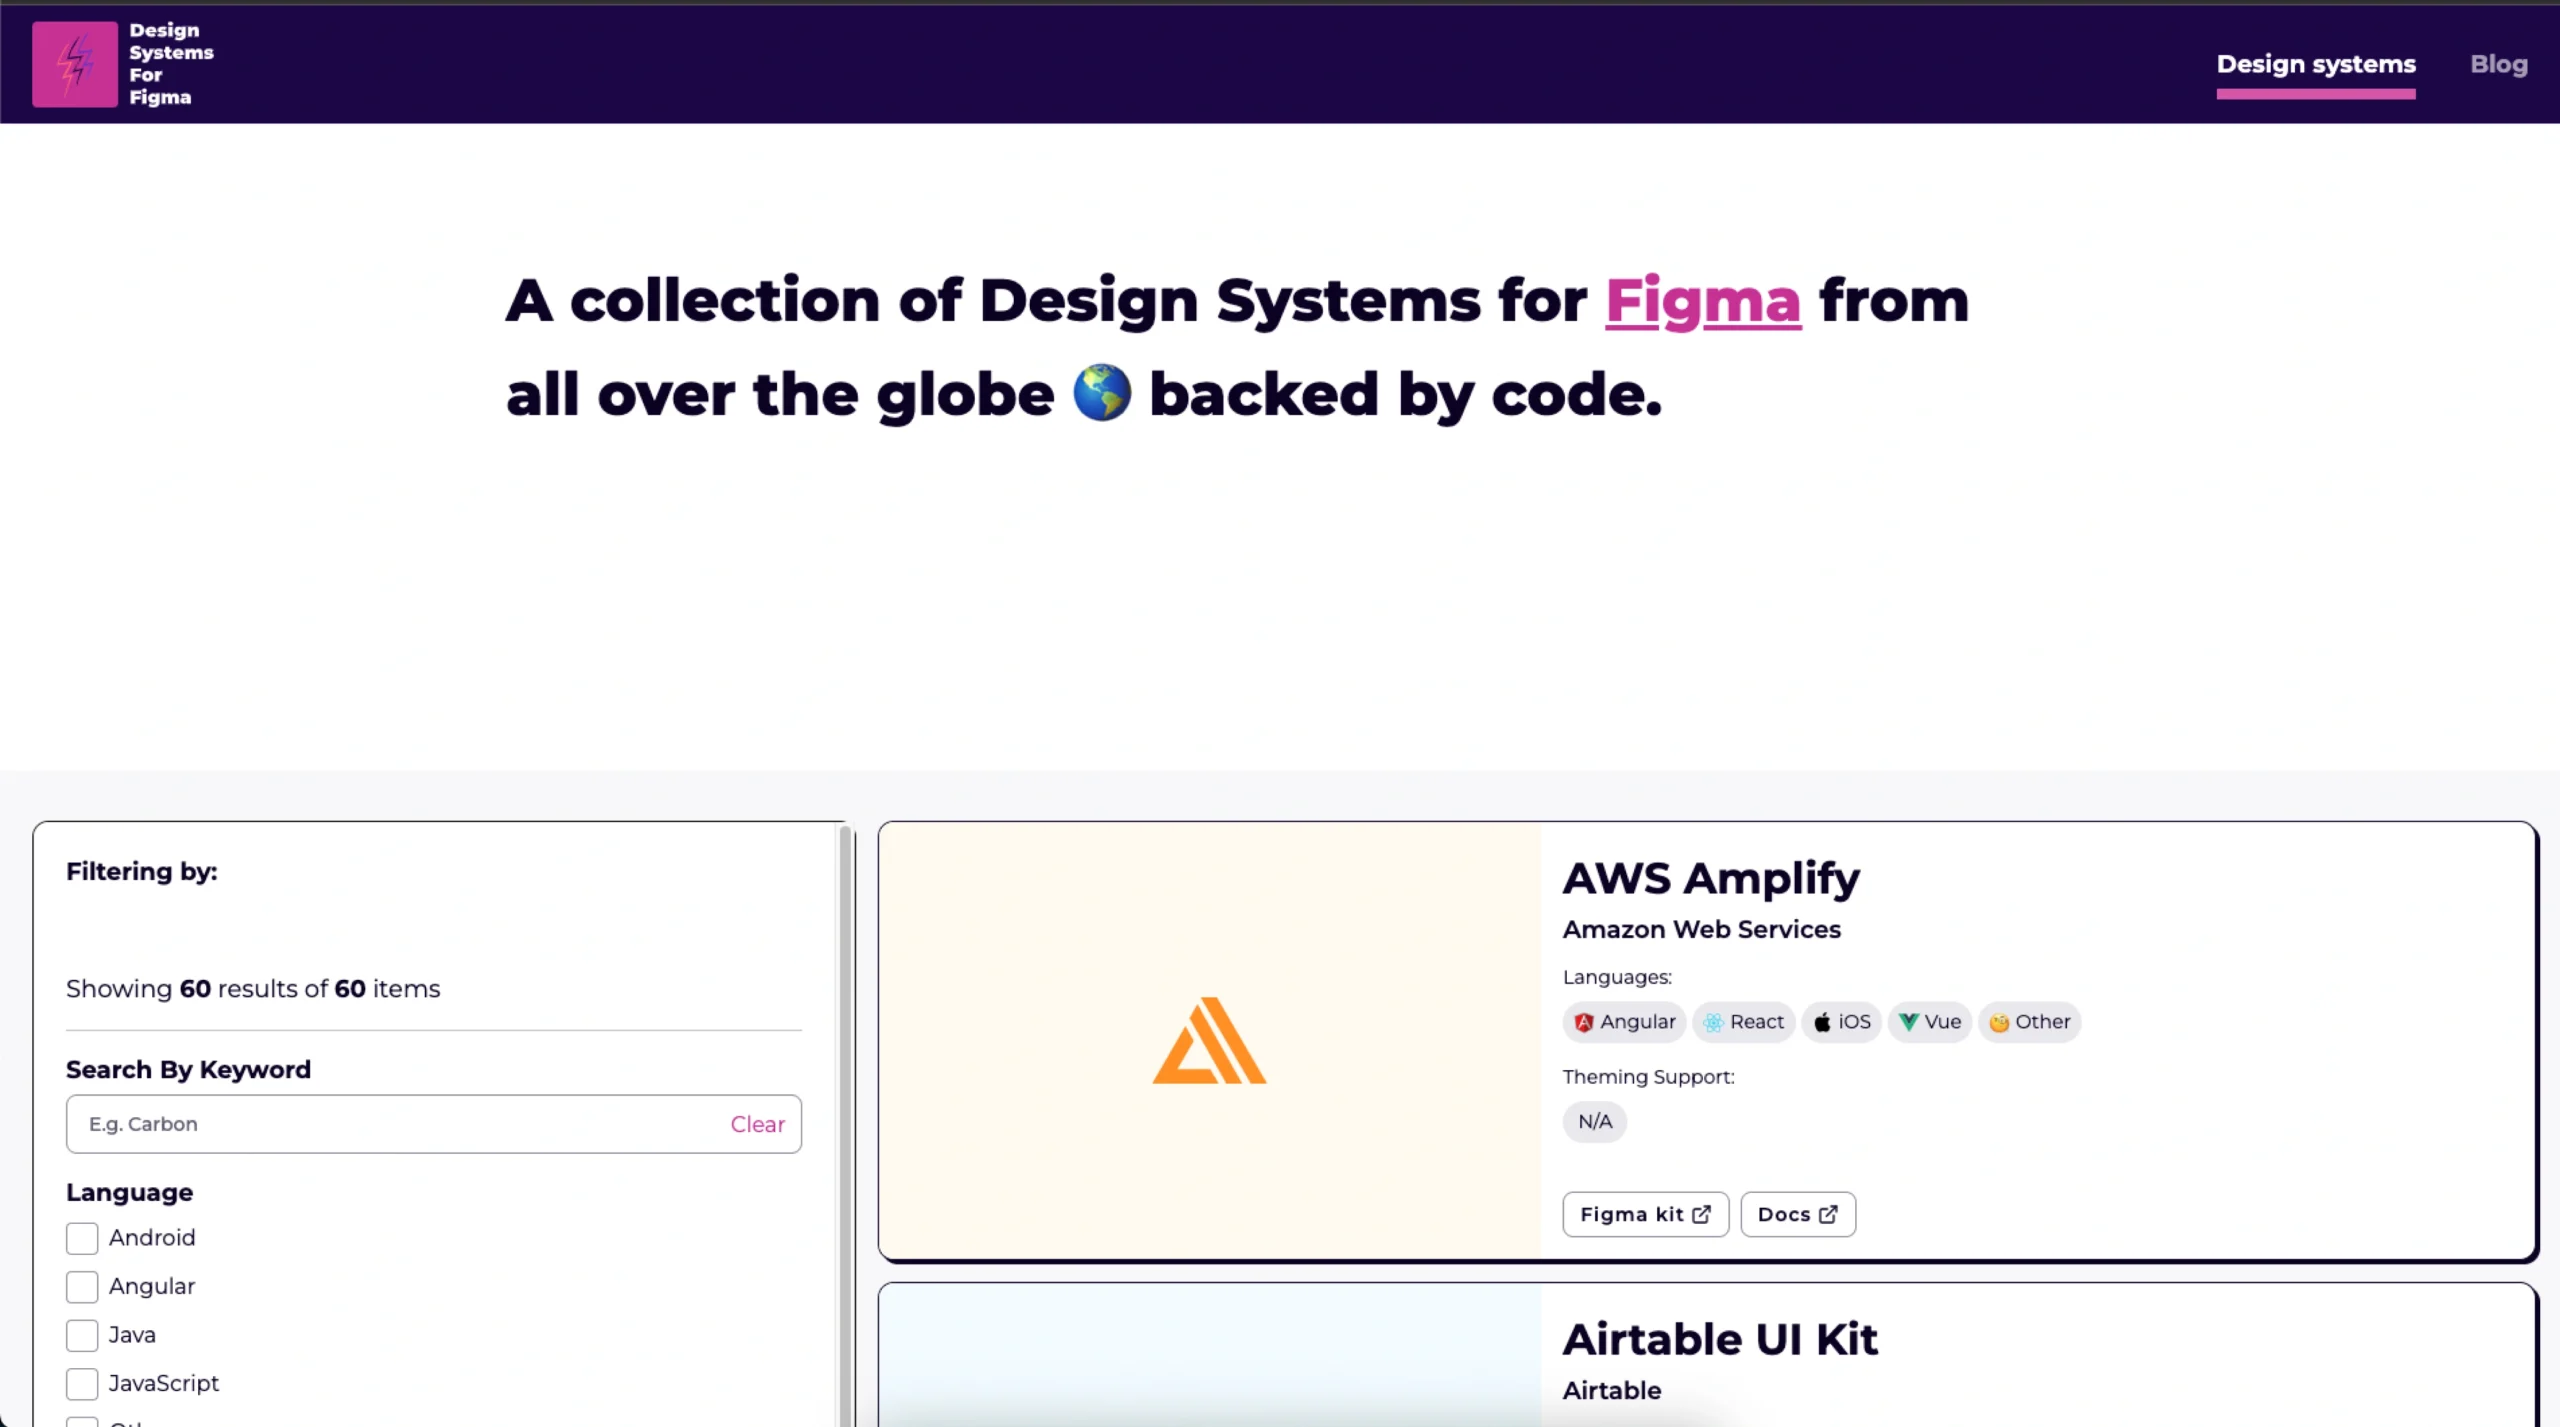The width and height of the screenshot is (2560, 1427).
Task: Open the AWS Amplify Docs
Action: pyautogui.click(x=1798, y=1214)
